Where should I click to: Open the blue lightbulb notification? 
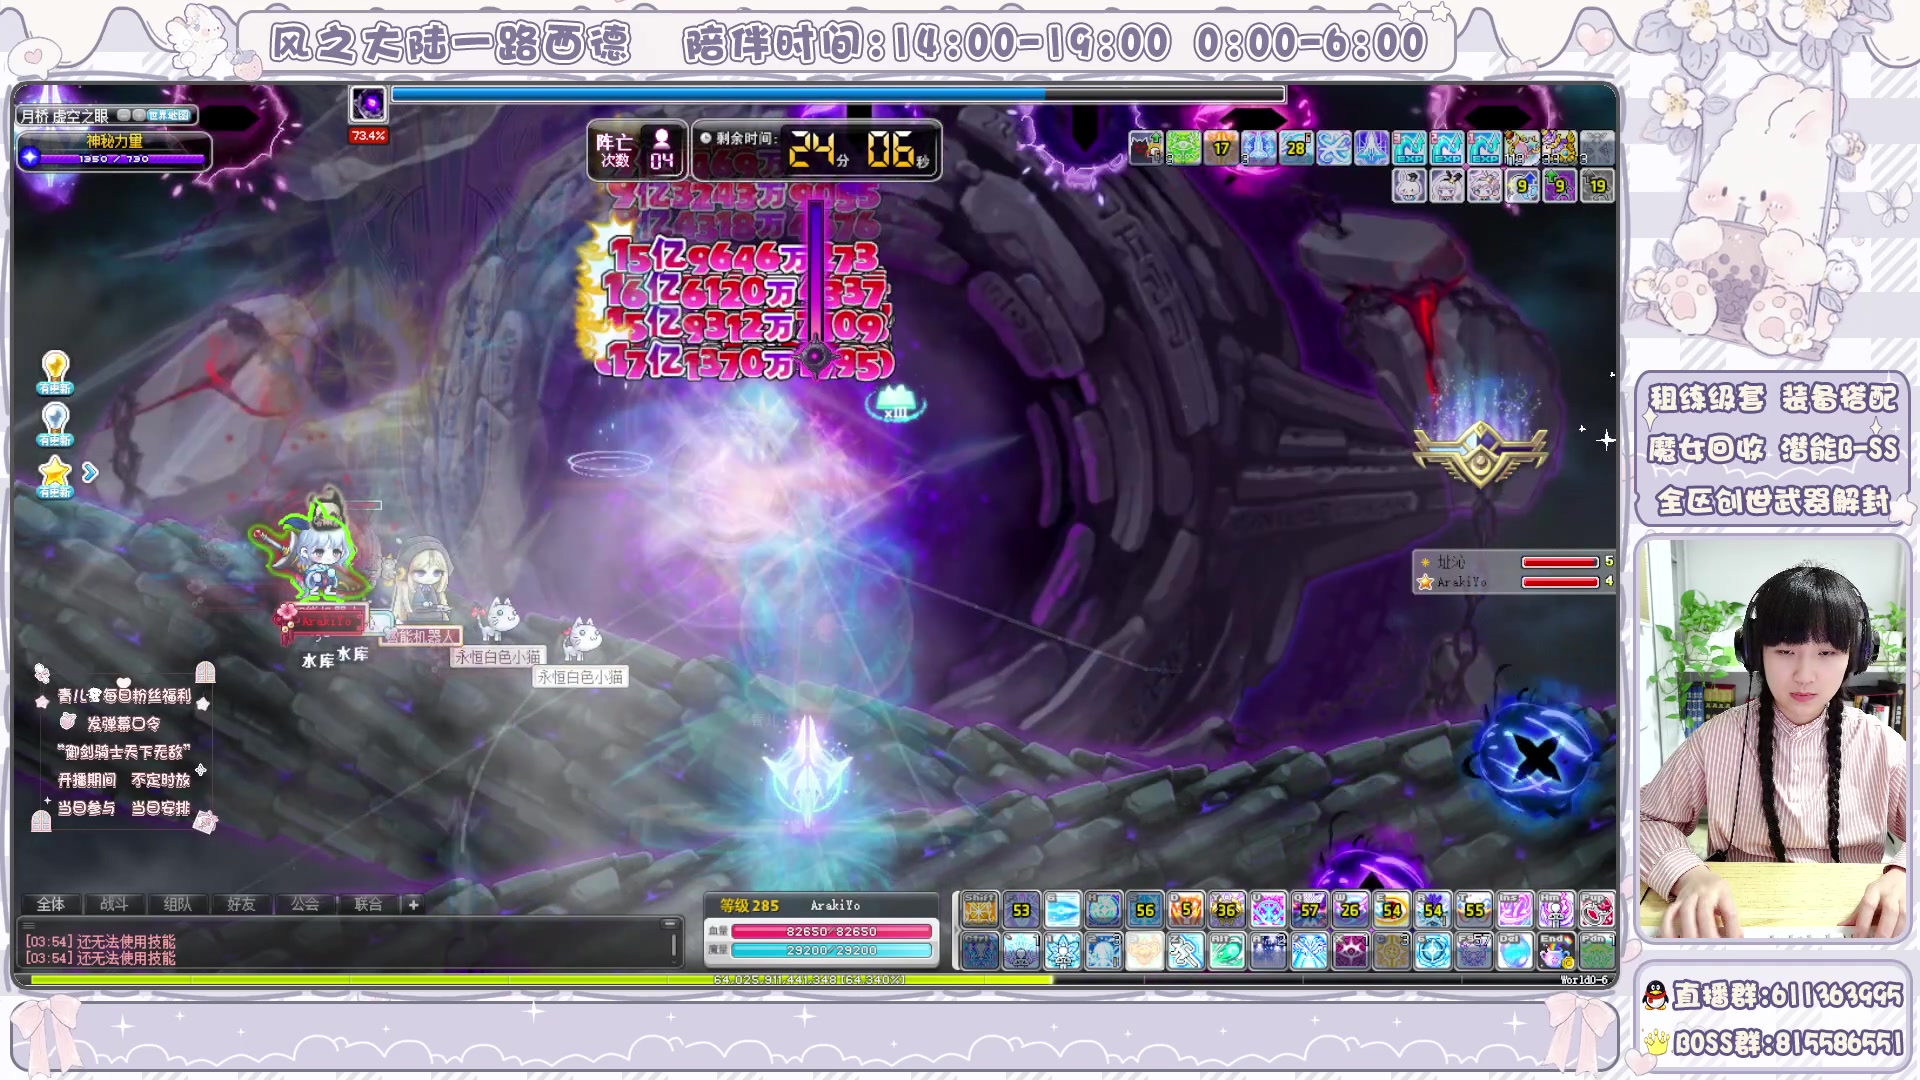tap(55, 424)
